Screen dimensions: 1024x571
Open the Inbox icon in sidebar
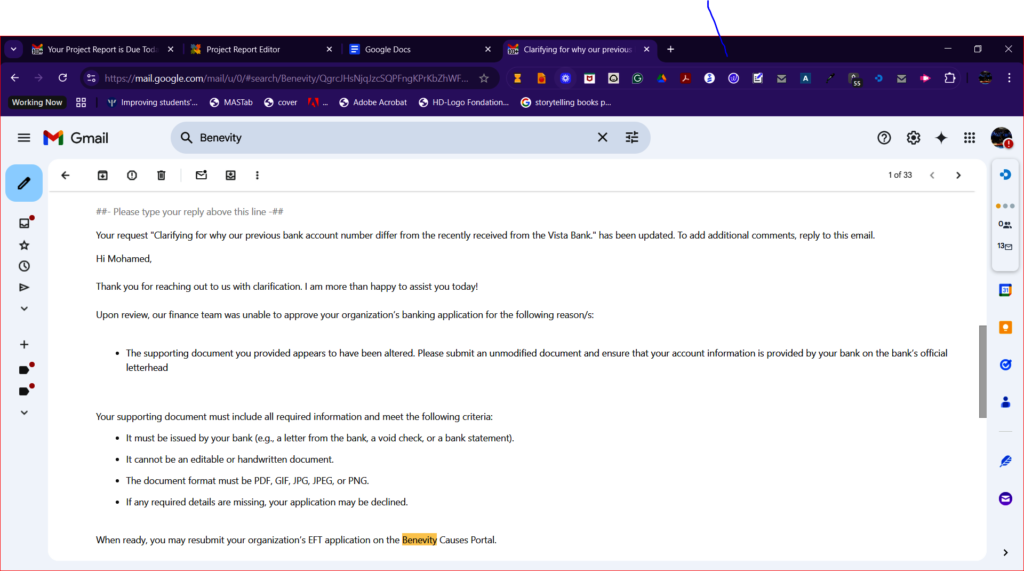pyautogui.click(x=24, y=223)
